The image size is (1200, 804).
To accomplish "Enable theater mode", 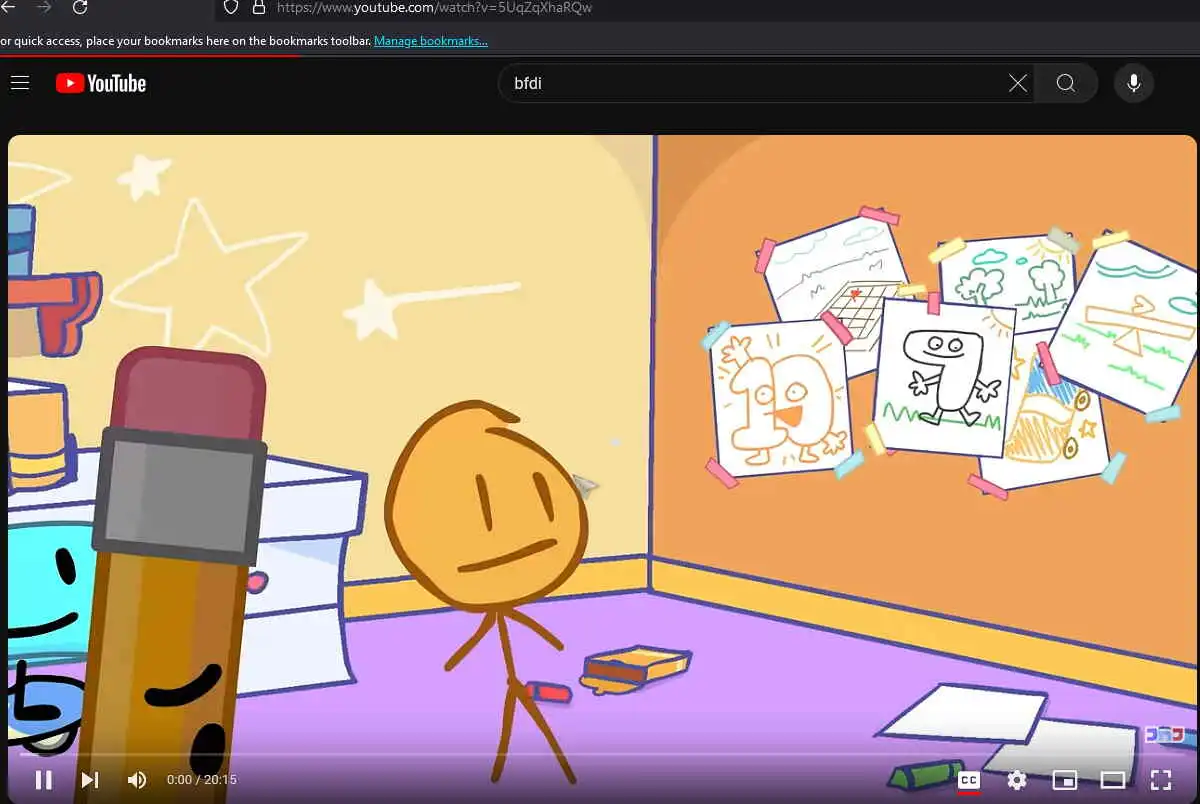I will 1113,780.
